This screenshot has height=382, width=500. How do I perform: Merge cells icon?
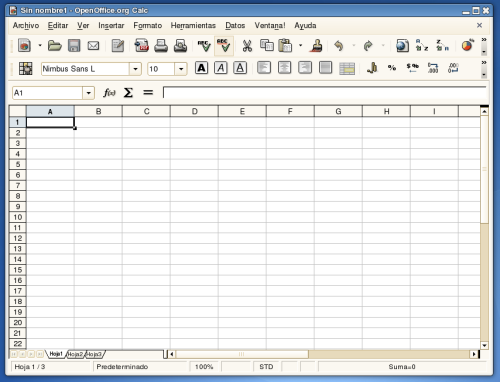click(347, 69)
